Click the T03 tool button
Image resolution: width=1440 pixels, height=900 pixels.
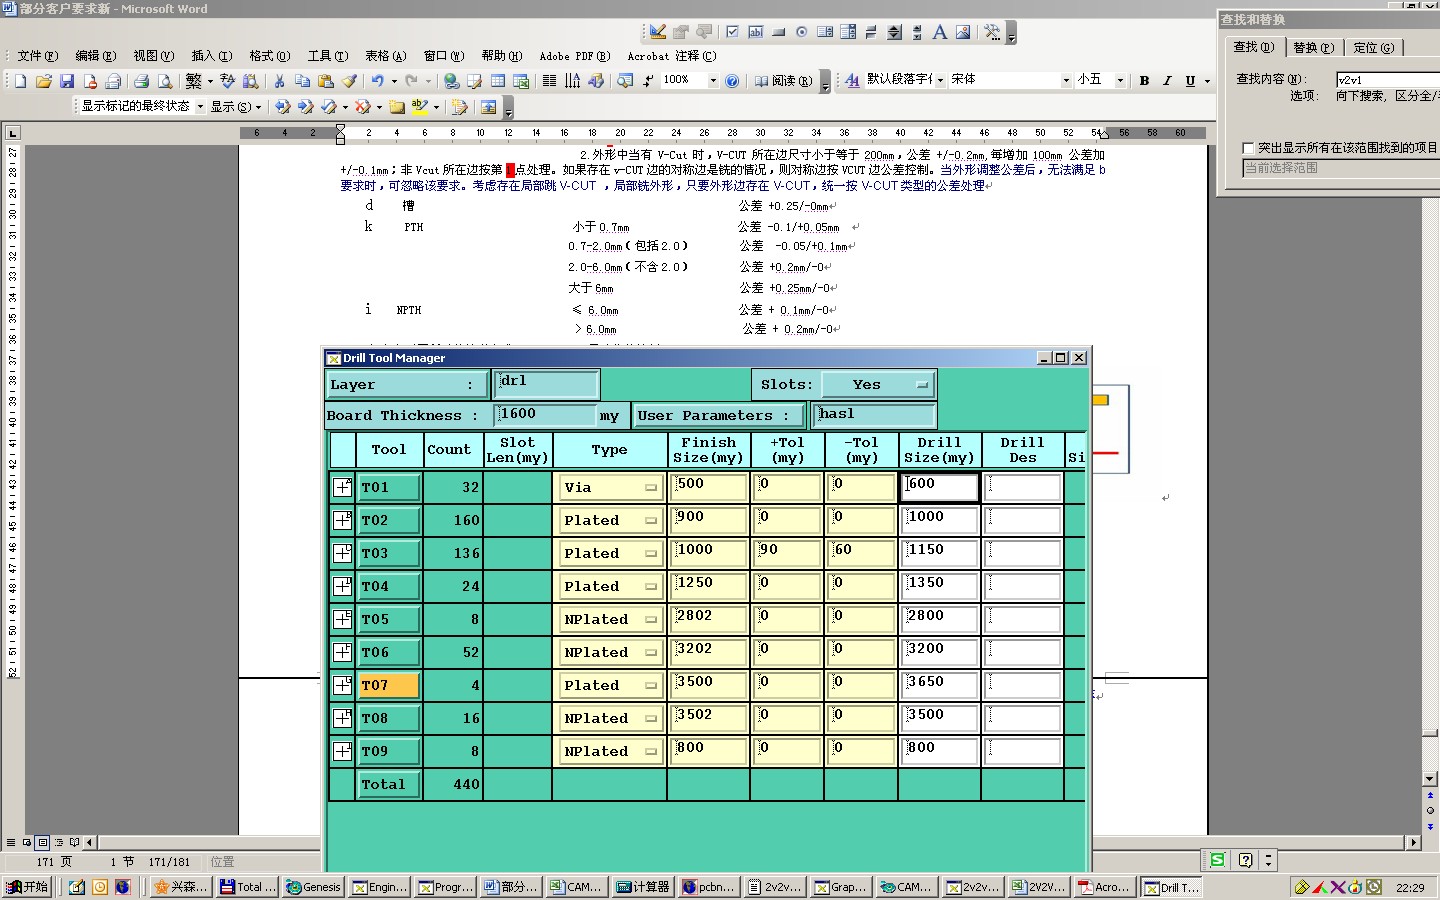click(388, 554)
